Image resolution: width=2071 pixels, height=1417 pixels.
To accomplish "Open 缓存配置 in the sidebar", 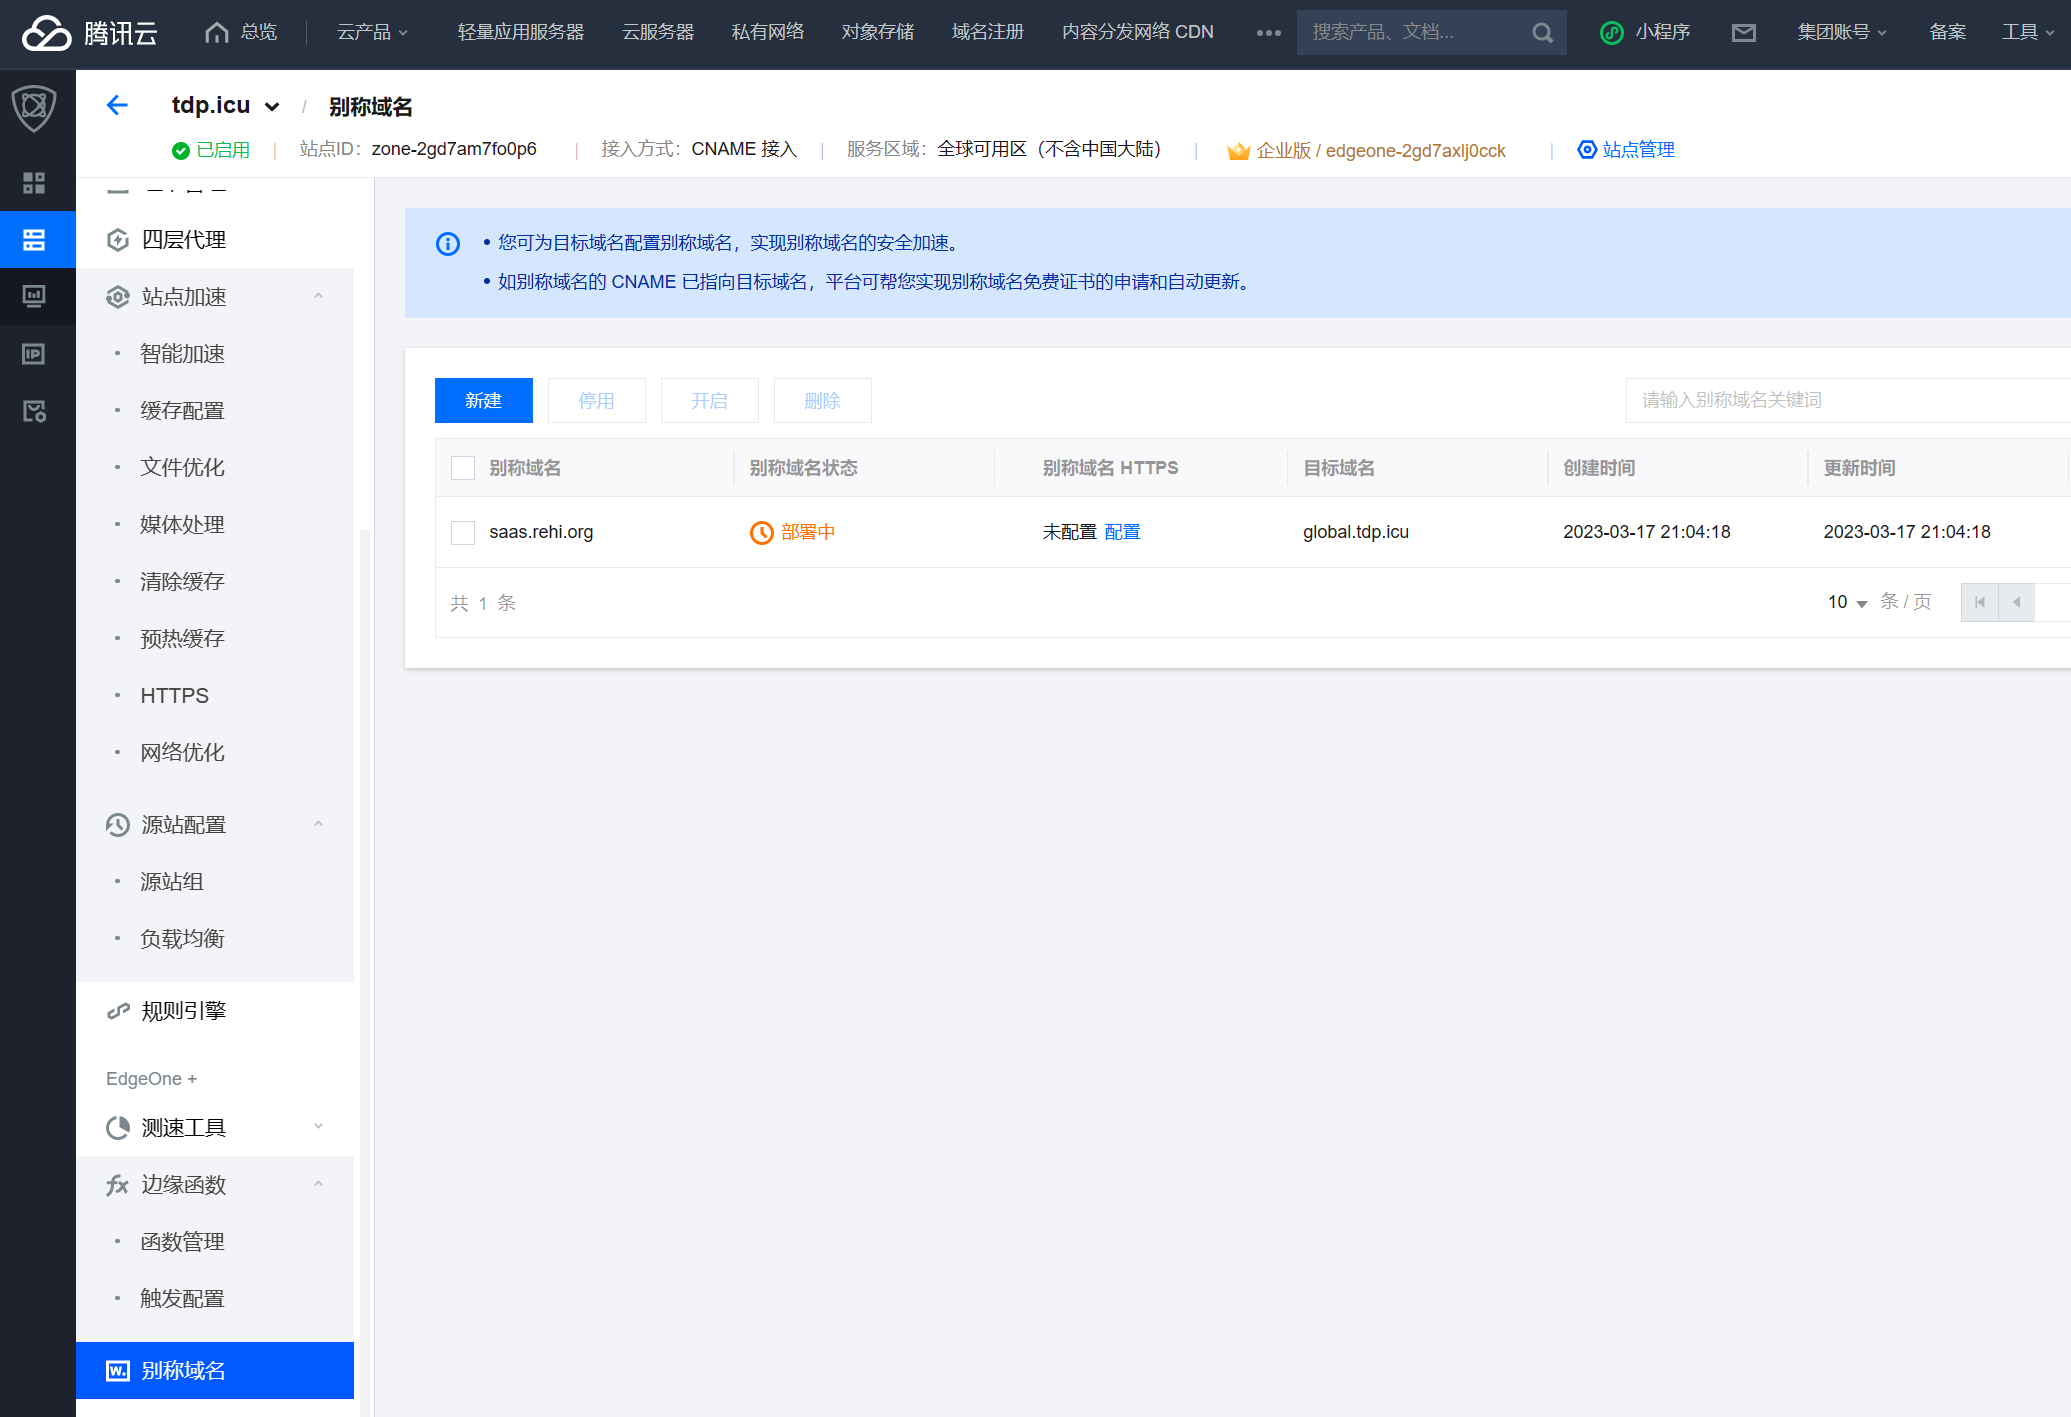I will [182, 411].
